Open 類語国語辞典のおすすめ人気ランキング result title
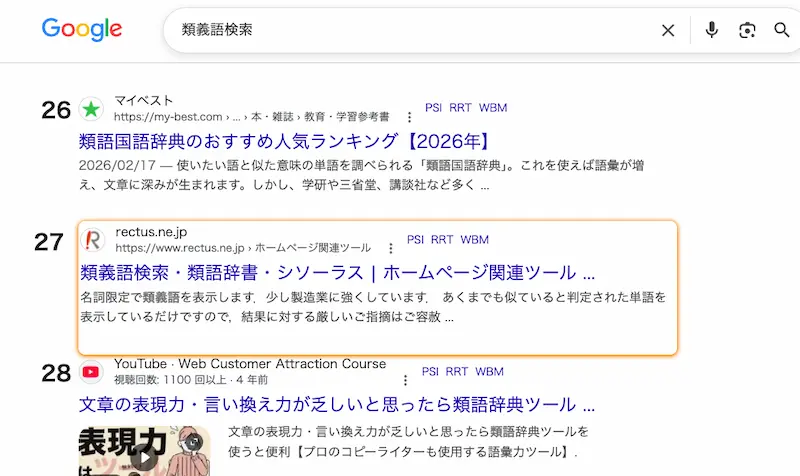The height and width of the screenshot is (476, 800). (x=285, y=141)
